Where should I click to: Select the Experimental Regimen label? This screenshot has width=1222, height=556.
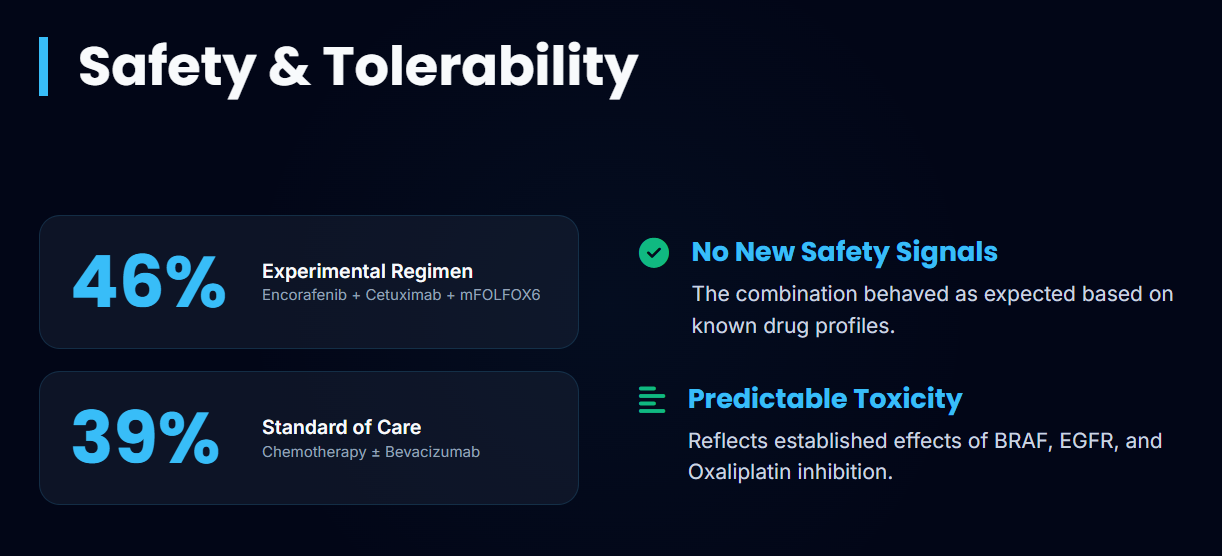tap(367, 271)
